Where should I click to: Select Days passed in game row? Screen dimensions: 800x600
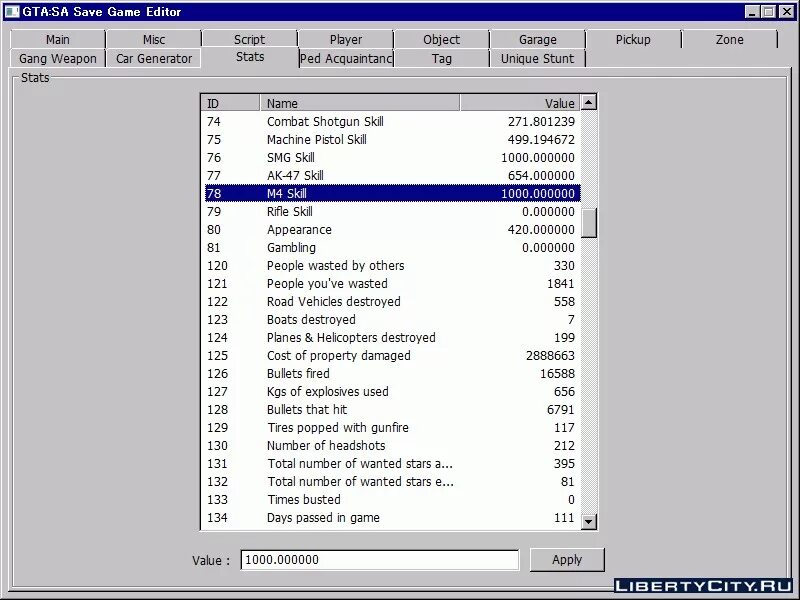(392, 518)
